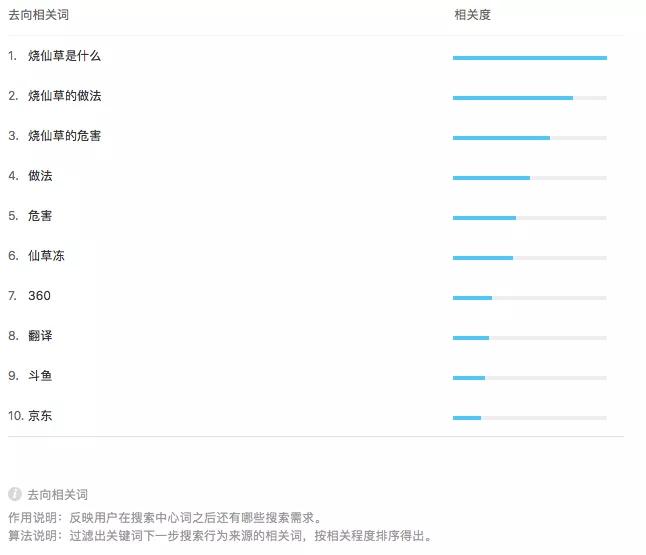646x555 pixels.
Task: Click the info icon beside 去向相关词
Action: coord(15,494)
